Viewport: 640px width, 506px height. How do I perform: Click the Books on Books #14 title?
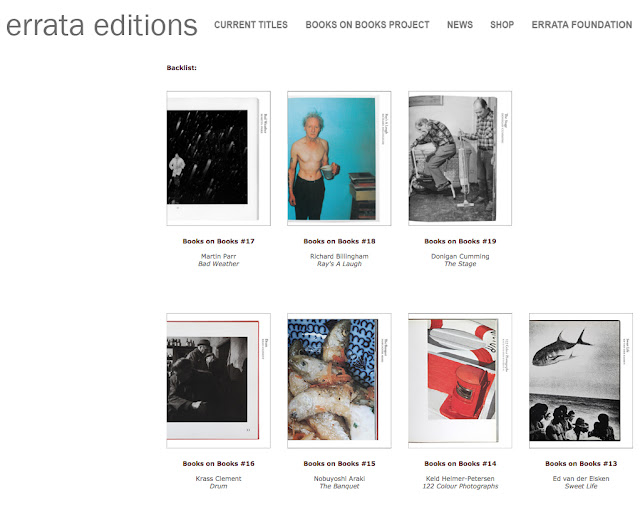(x=460, y=464)
